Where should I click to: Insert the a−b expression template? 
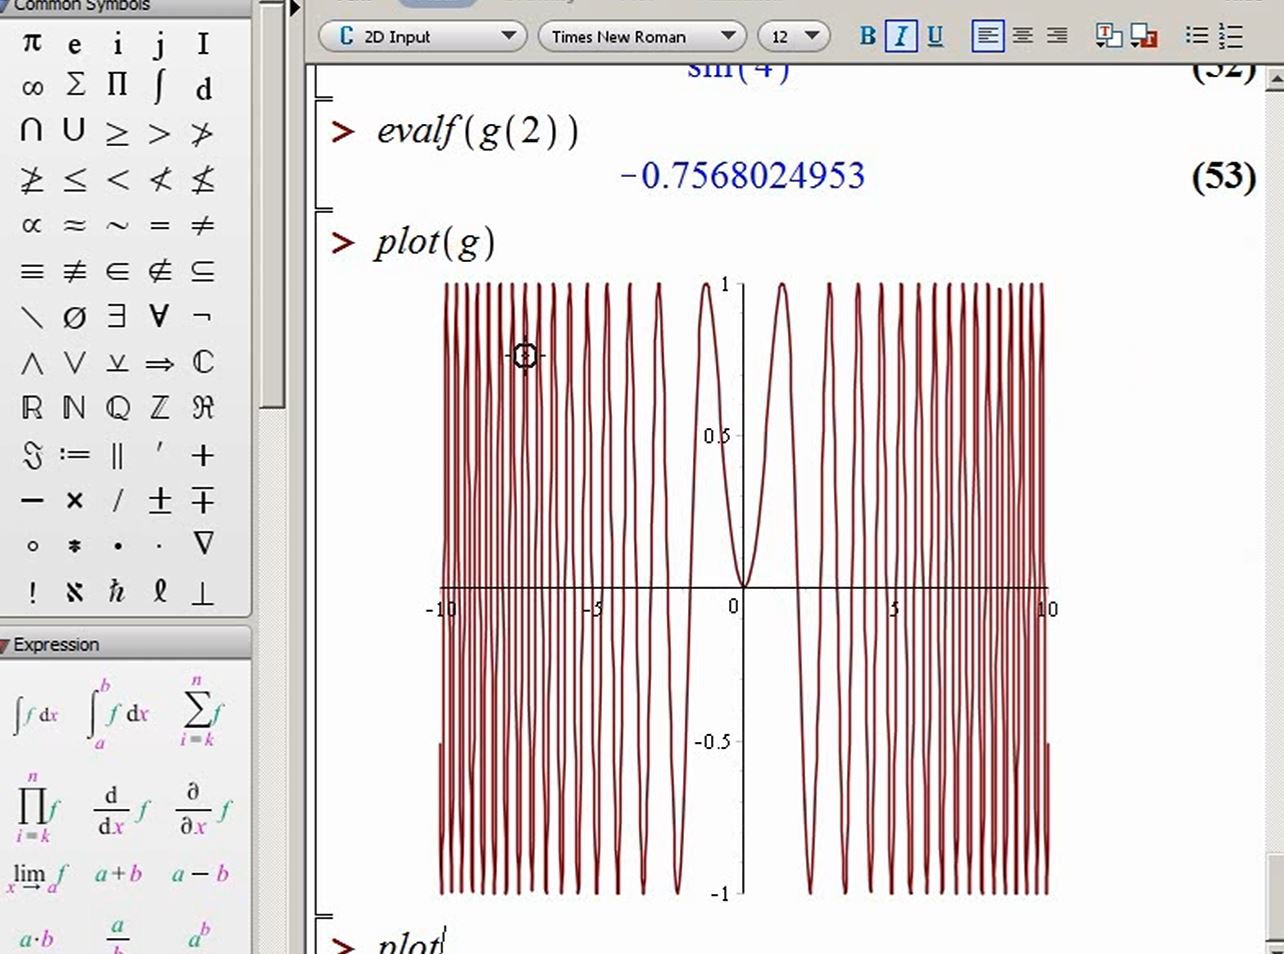[x=200, y=874]
